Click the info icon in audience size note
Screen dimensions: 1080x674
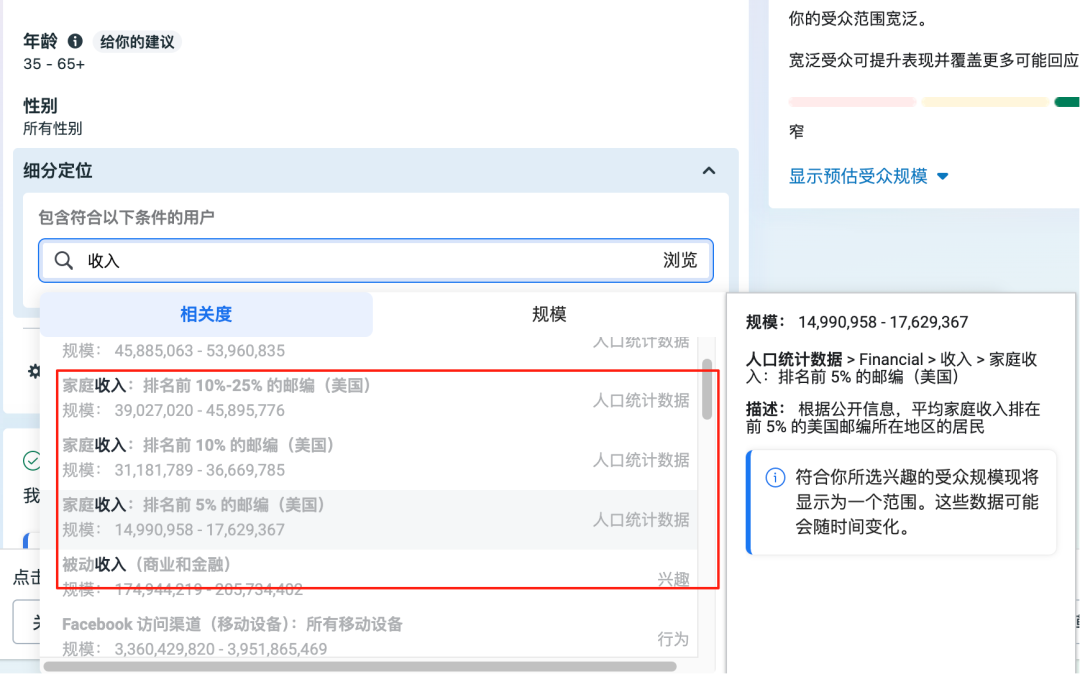pos(775,477)
